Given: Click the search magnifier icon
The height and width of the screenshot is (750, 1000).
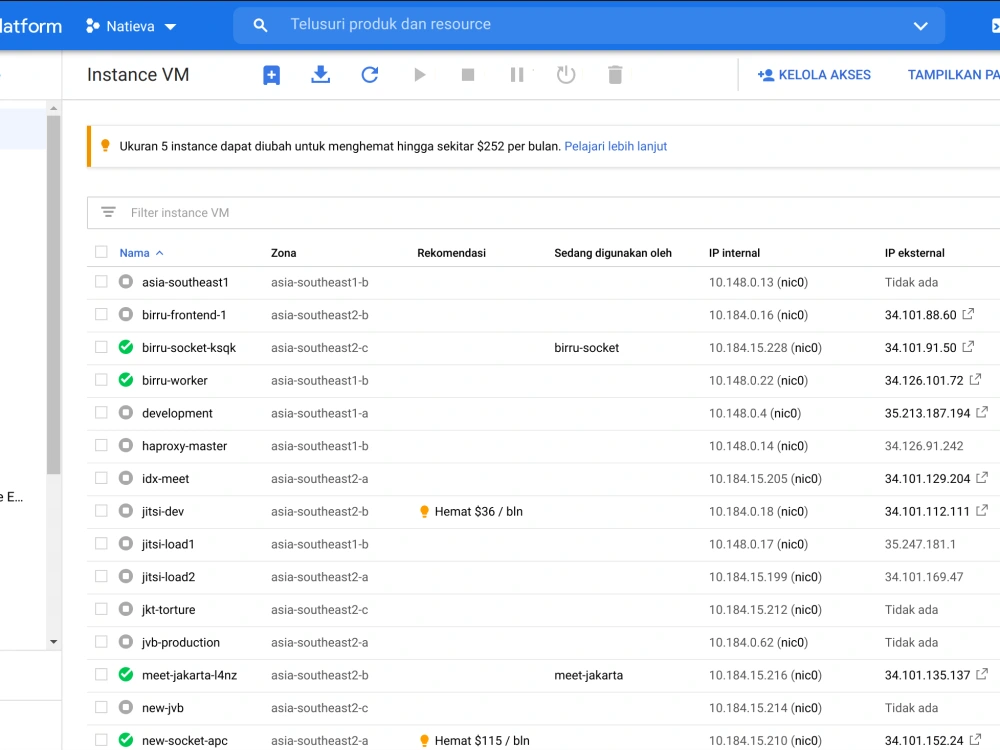Looking at the screenshot, I should click(260, 26).
